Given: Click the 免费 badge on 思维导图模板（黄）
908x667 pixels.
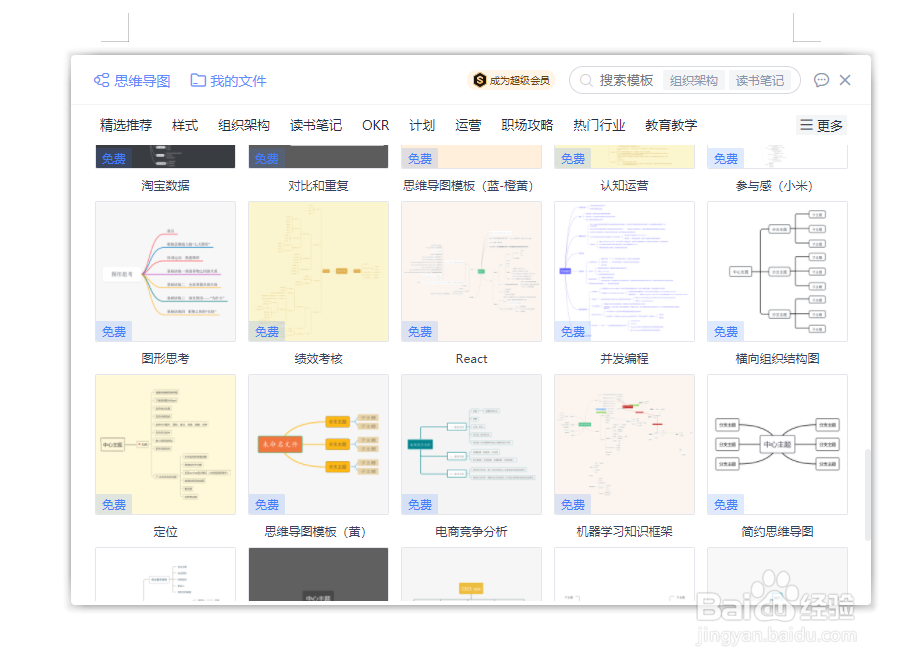Looking at the screenshot, I should click(x=267, y=504).
